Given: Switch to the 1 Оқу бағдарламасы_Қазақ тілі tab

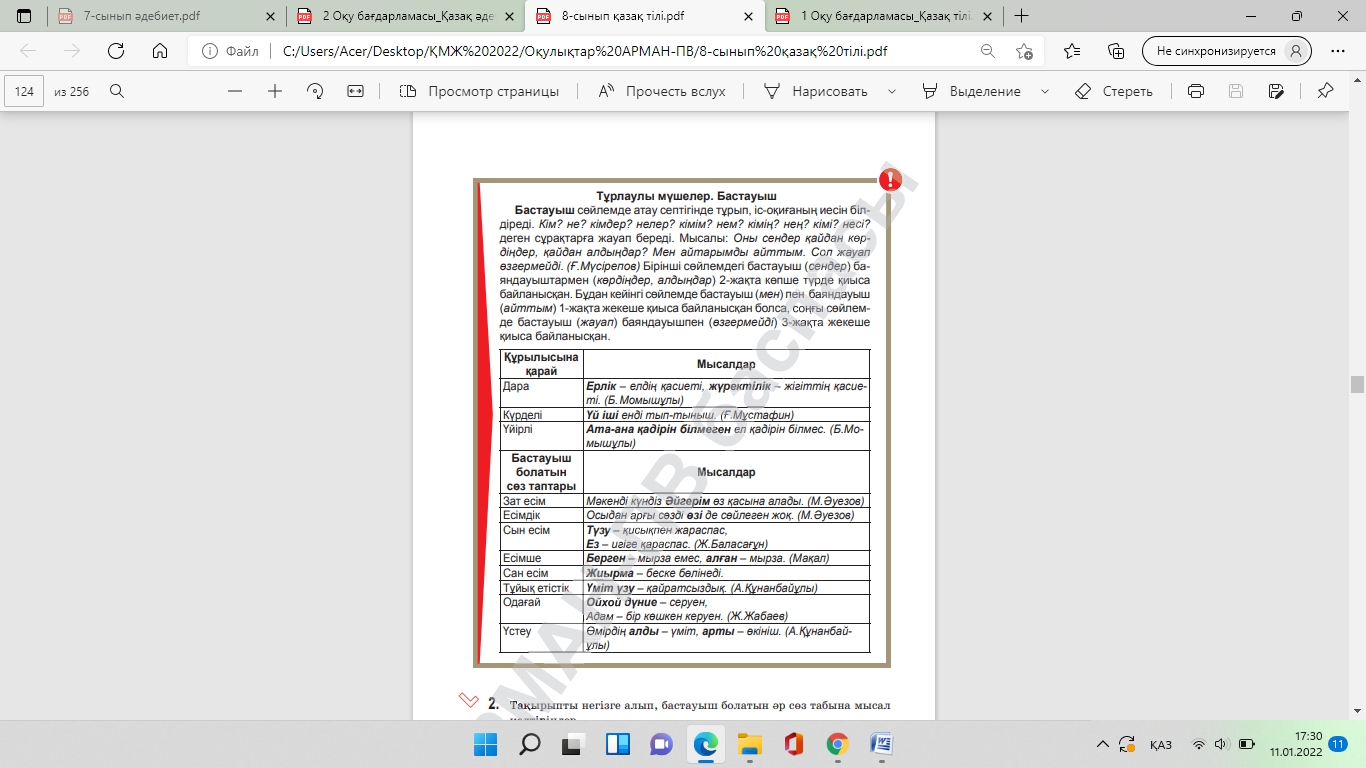Looking at the screenshot, I should (885, 16).
